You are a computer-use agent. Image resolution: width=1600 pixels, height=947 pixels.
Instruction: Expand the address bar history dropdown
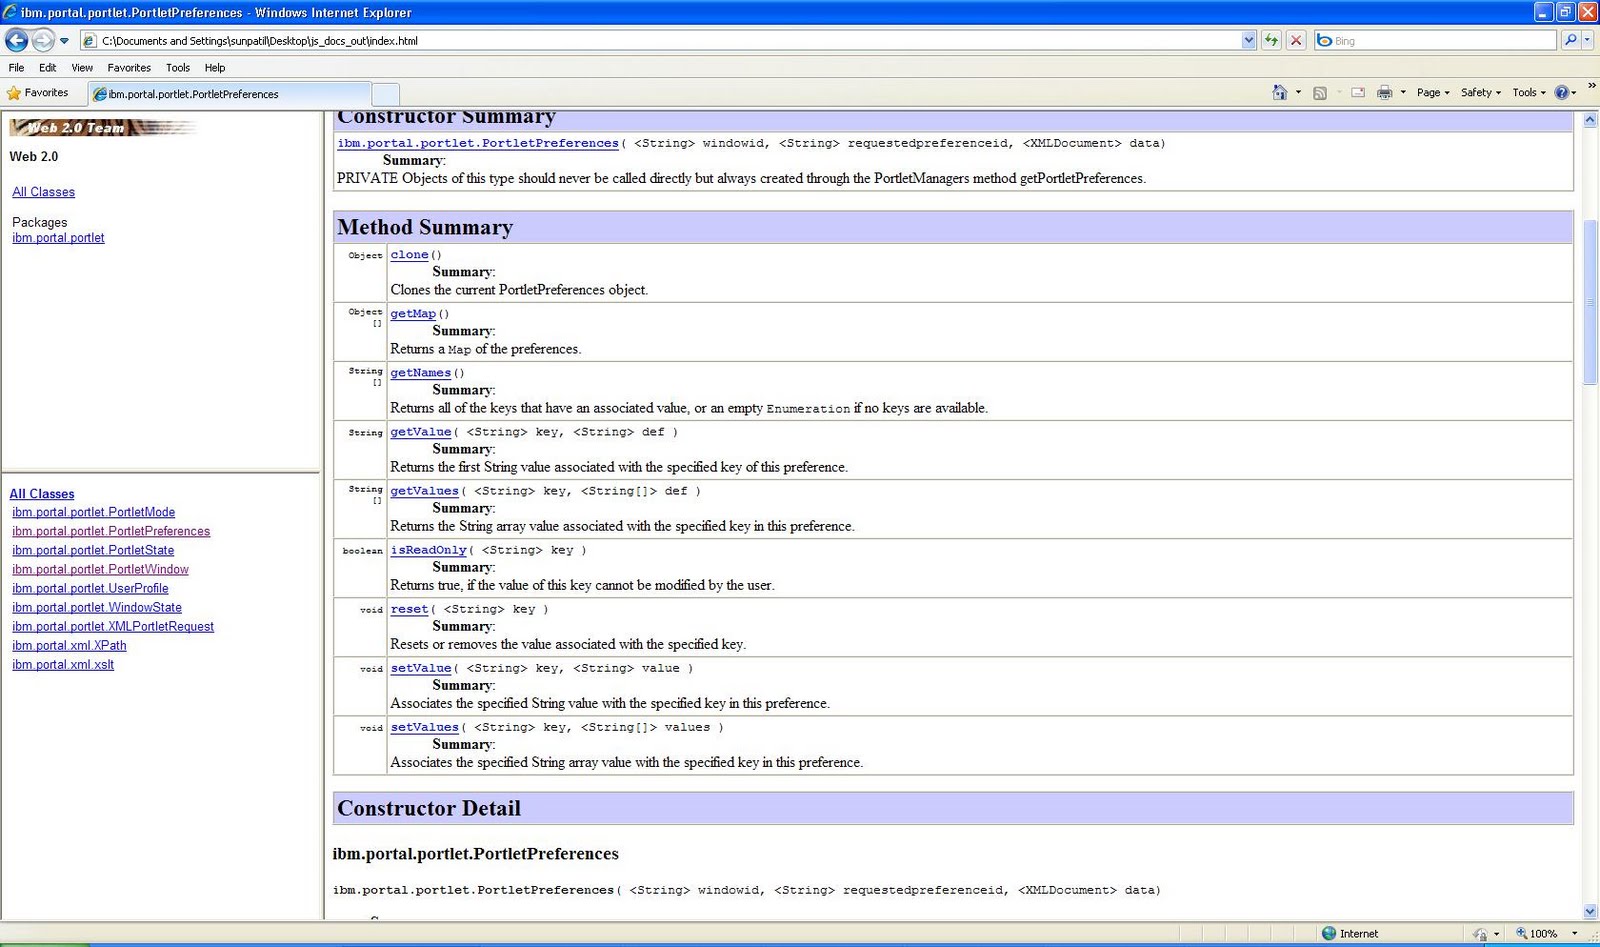[1248, 40]
